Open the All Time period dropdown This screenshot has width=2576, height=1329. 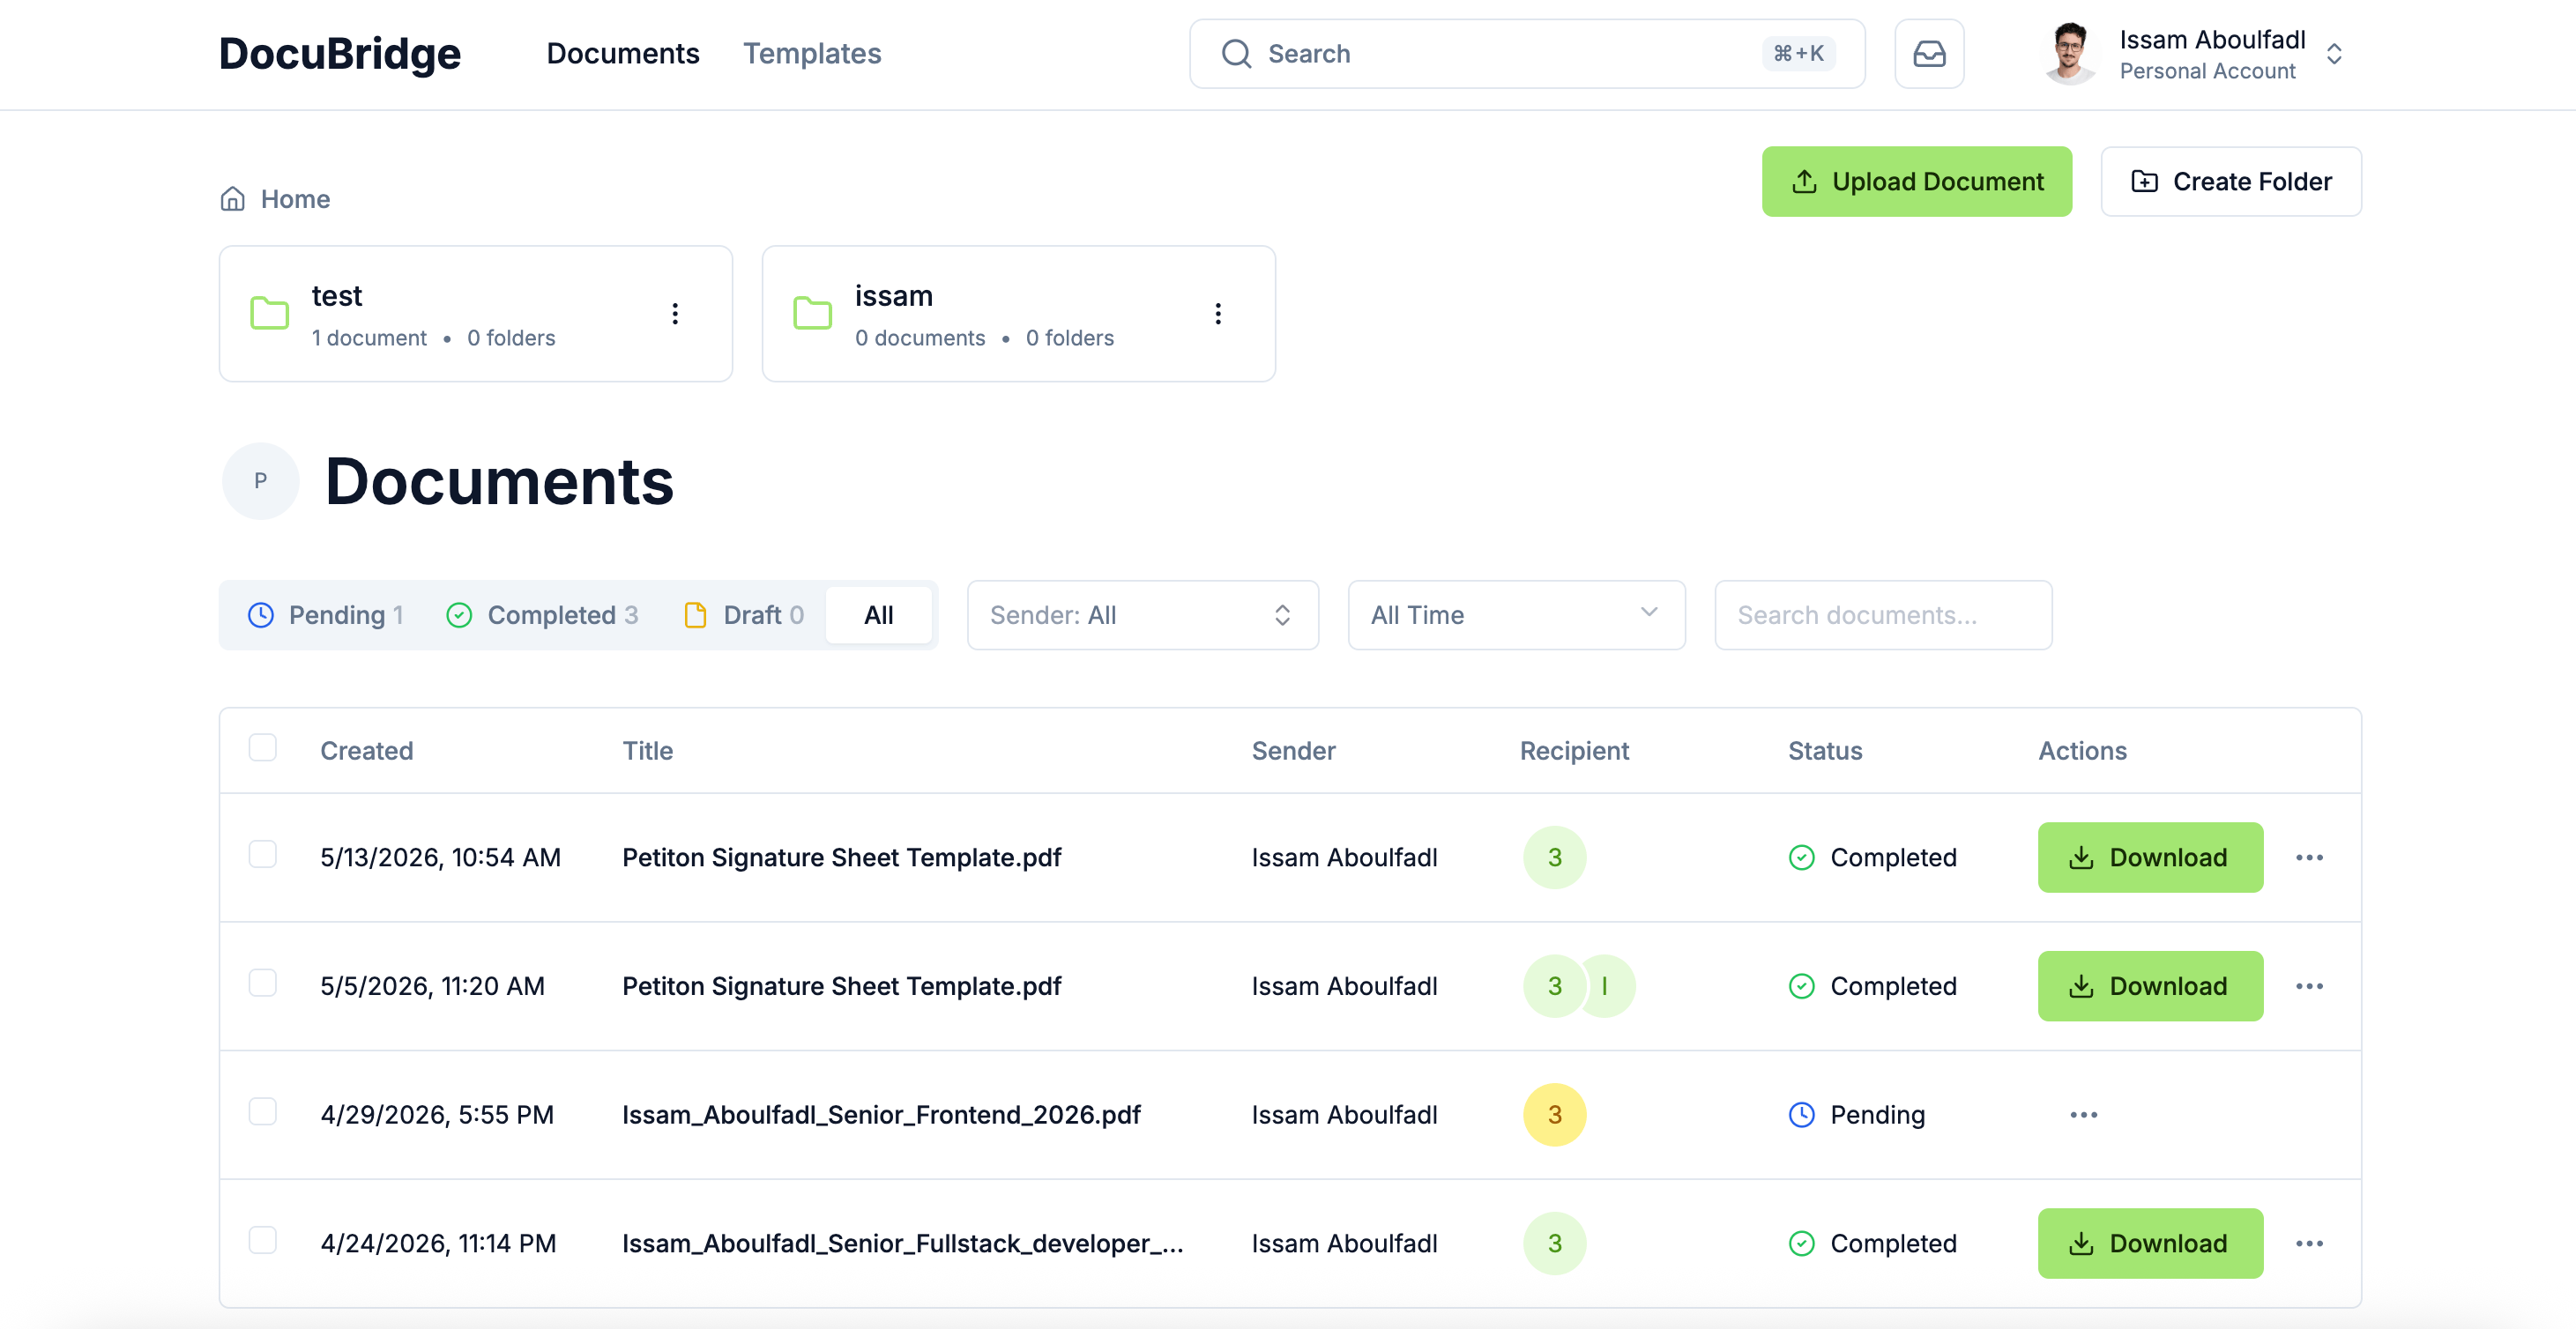1516,615
